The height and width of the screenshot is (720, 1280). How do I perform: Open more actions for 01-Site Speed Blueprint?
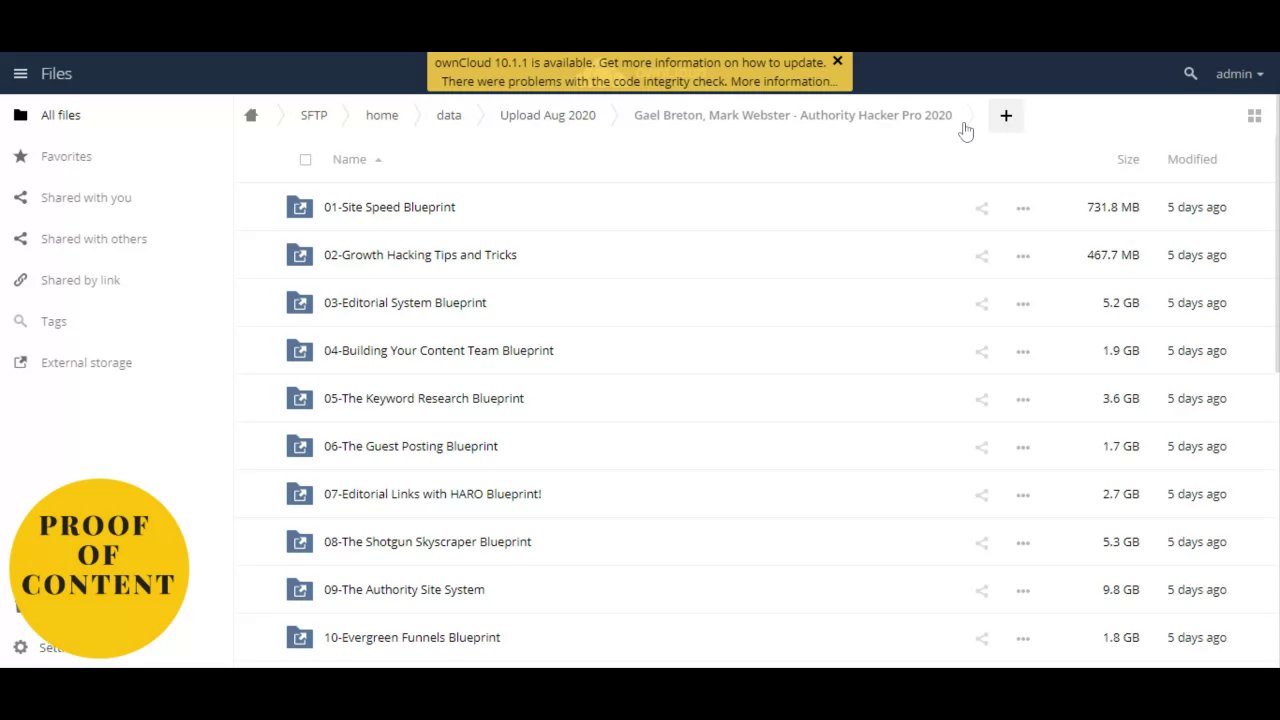click(x=1023, y=208)
